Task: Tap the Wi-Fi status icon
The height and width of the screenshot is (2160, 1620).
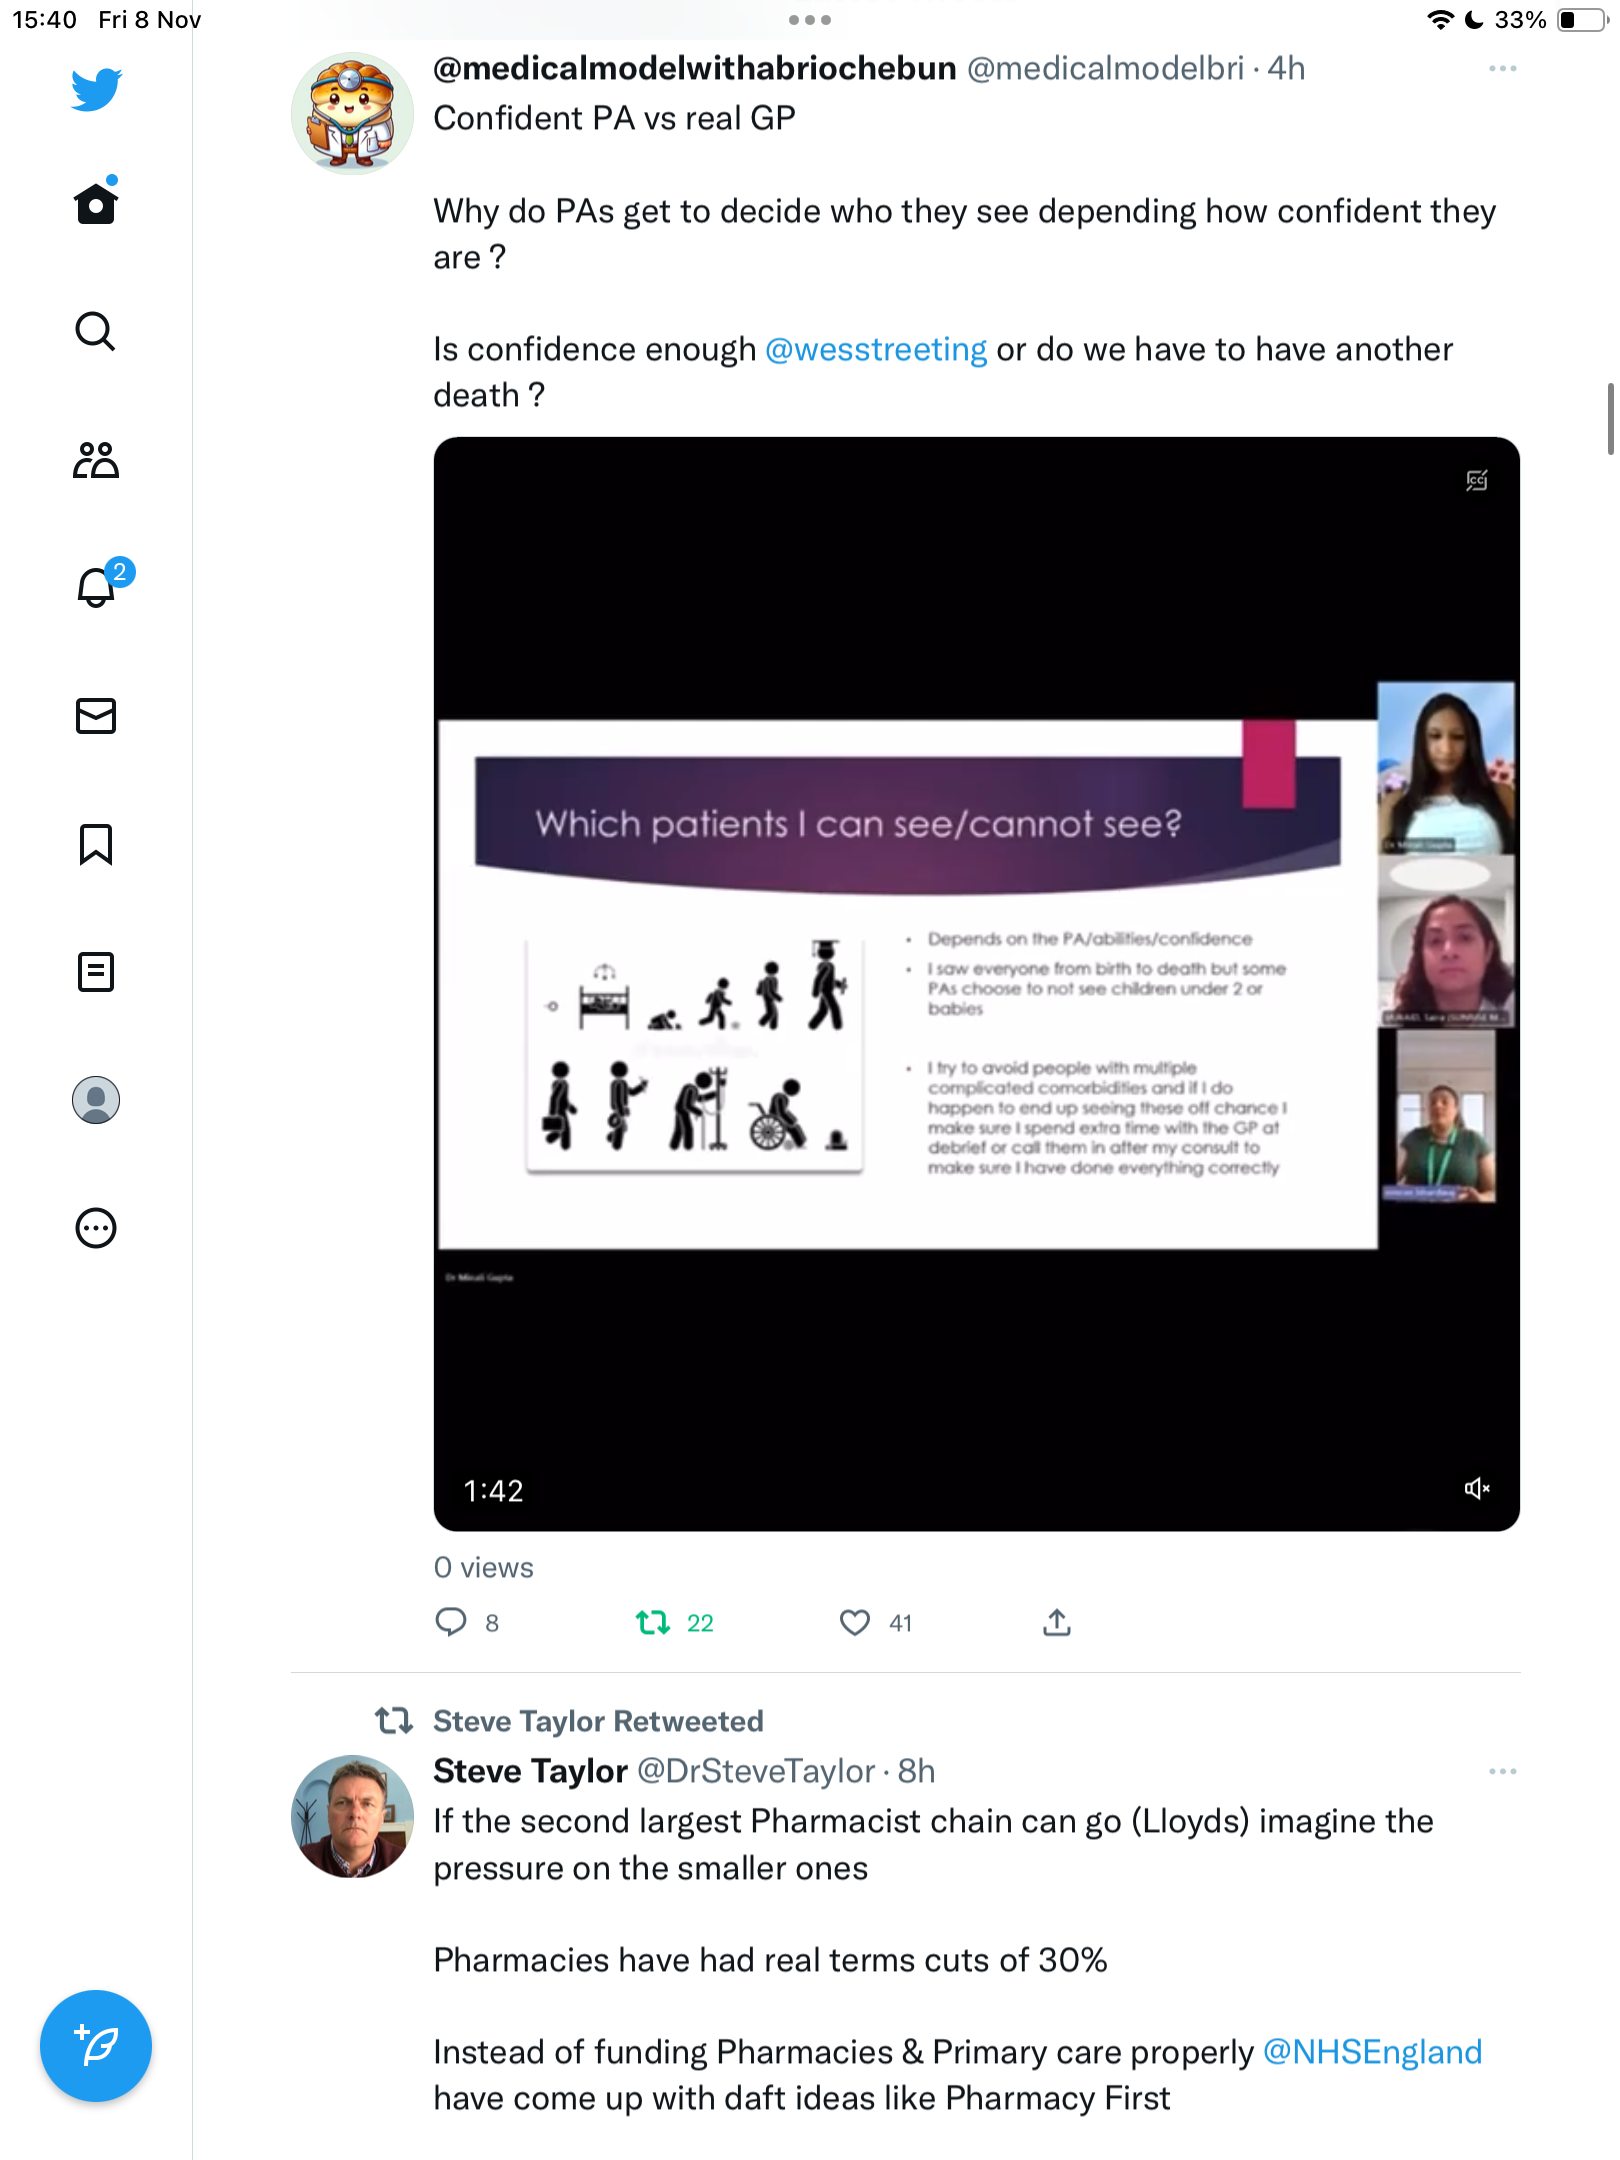Action: (1440, 20)
